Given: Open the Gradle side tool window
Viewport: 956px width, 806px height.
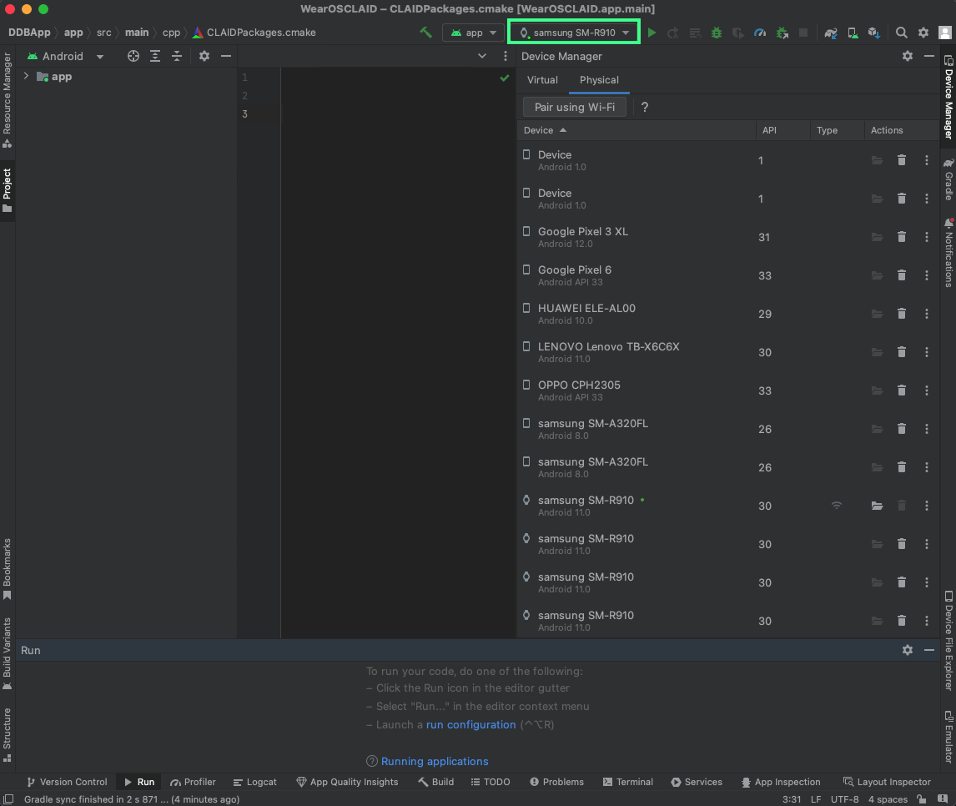Looking at the screenshot, I should tap(949, 179).
